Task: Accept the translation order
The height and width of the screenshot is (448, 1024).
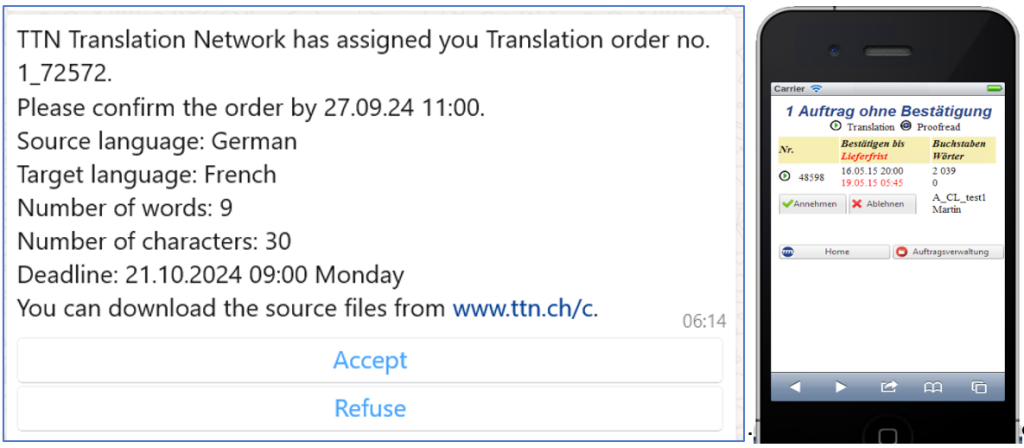Action: (369, 360)
